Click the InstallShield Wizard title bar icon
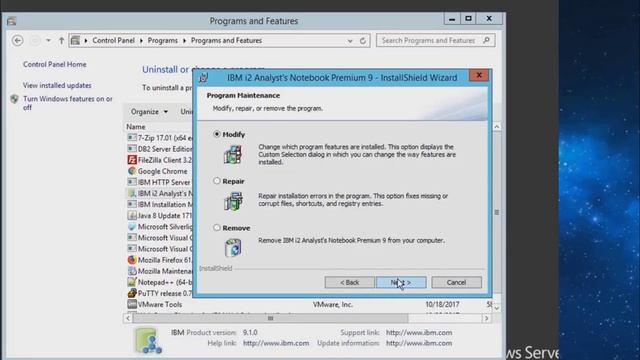 pos(204,77)
